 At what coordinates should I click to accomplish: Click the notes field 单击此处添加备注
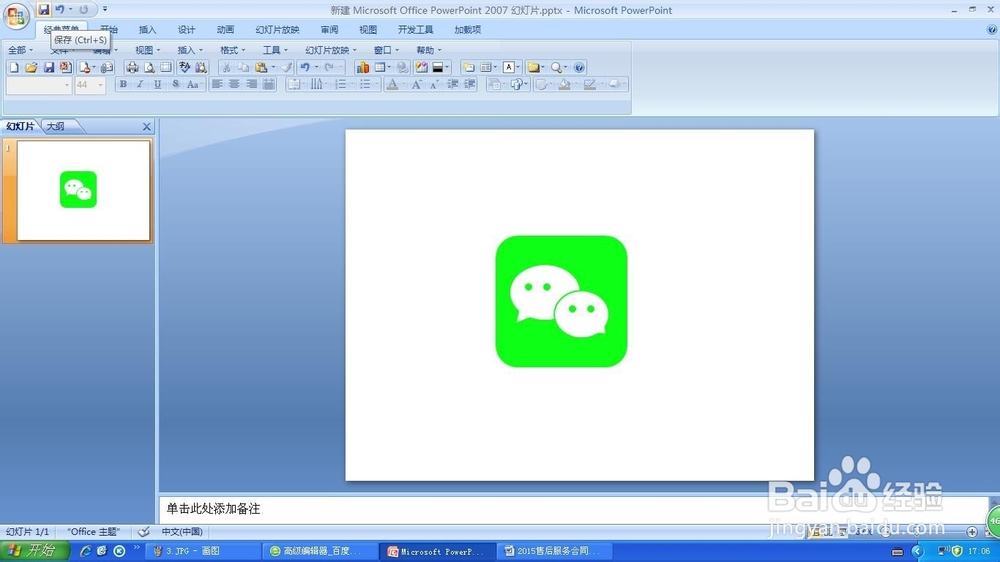coord(213,508)
